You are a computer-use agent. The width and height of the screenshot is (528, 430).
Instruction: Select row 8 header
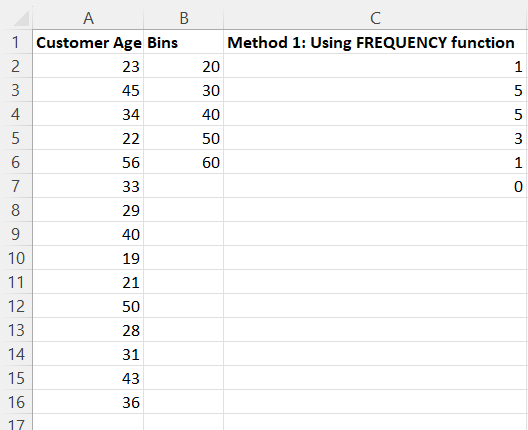pyautogui.click(x=16, y=210)
